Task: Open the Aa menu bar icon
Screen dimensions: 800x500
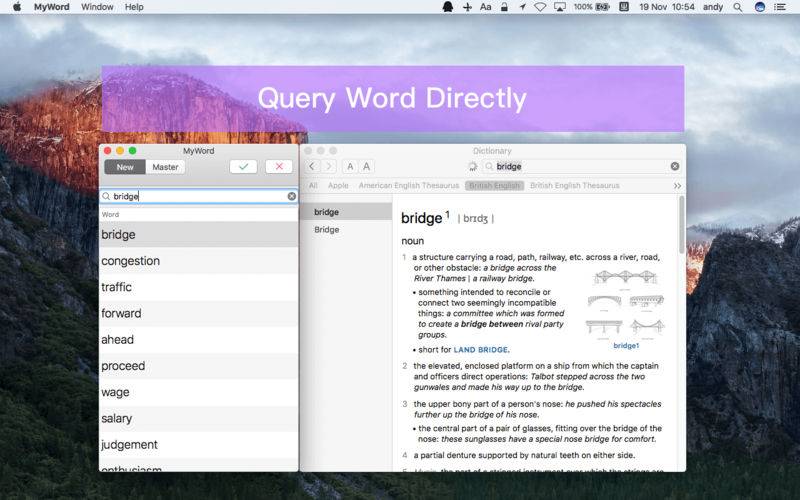Action: [485, 7]
